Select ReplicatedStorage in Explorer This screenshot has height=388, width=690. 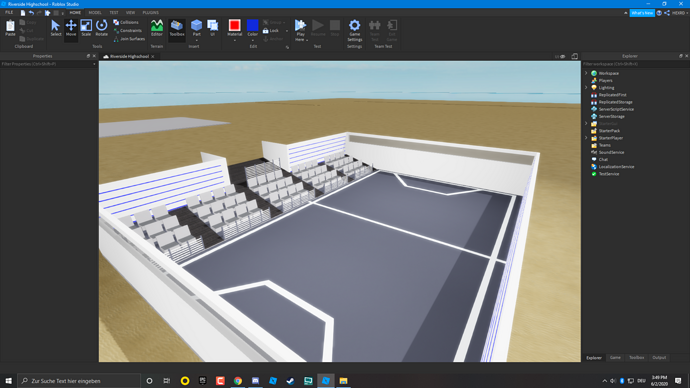pos(615,102)
